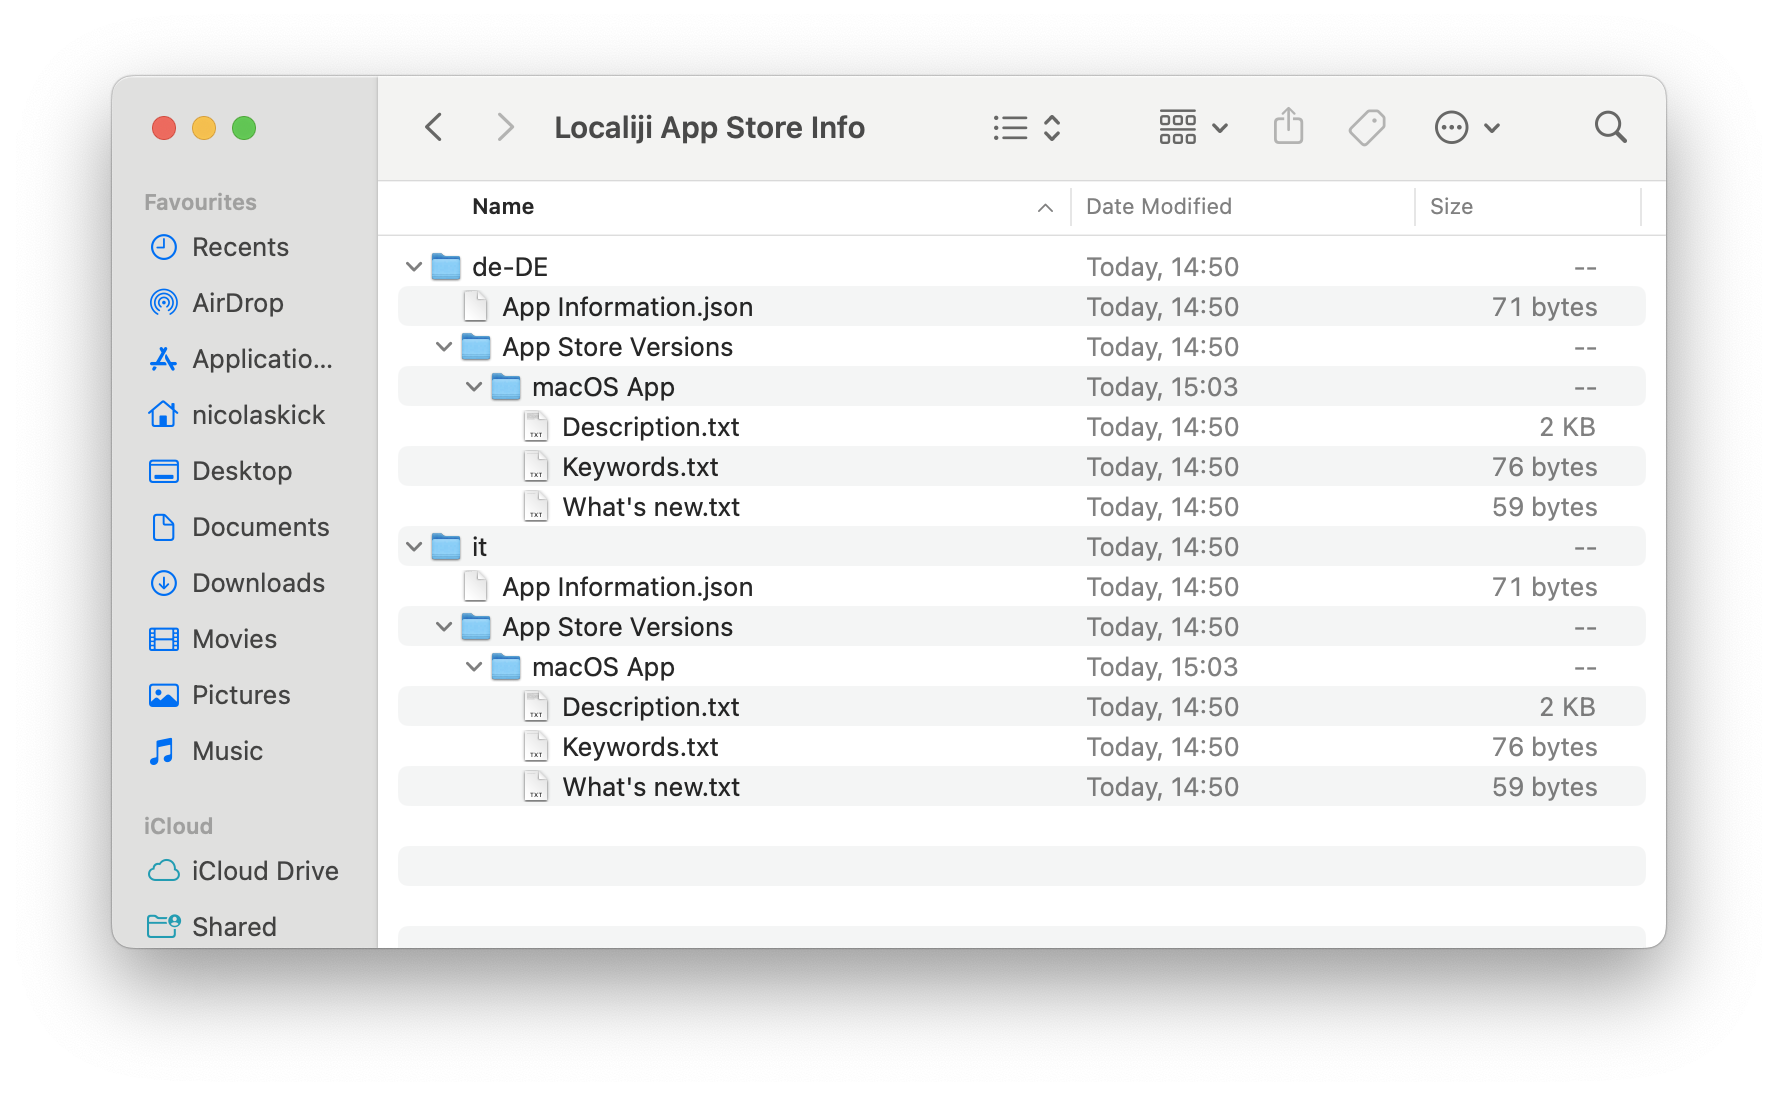Collapse the de-DE folder
This screenshot has width=1778, height=1096.
click(414, 267)
